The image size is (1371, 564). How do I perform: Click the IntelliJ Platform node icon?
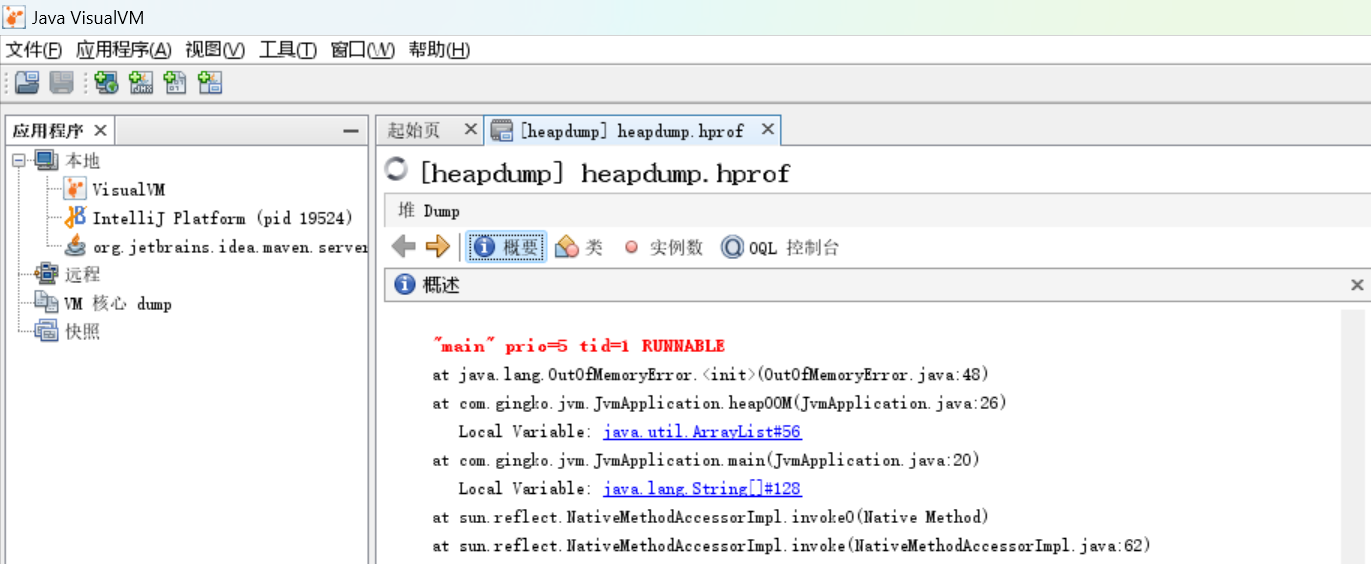pyautogui.click(x=75, y=217)
